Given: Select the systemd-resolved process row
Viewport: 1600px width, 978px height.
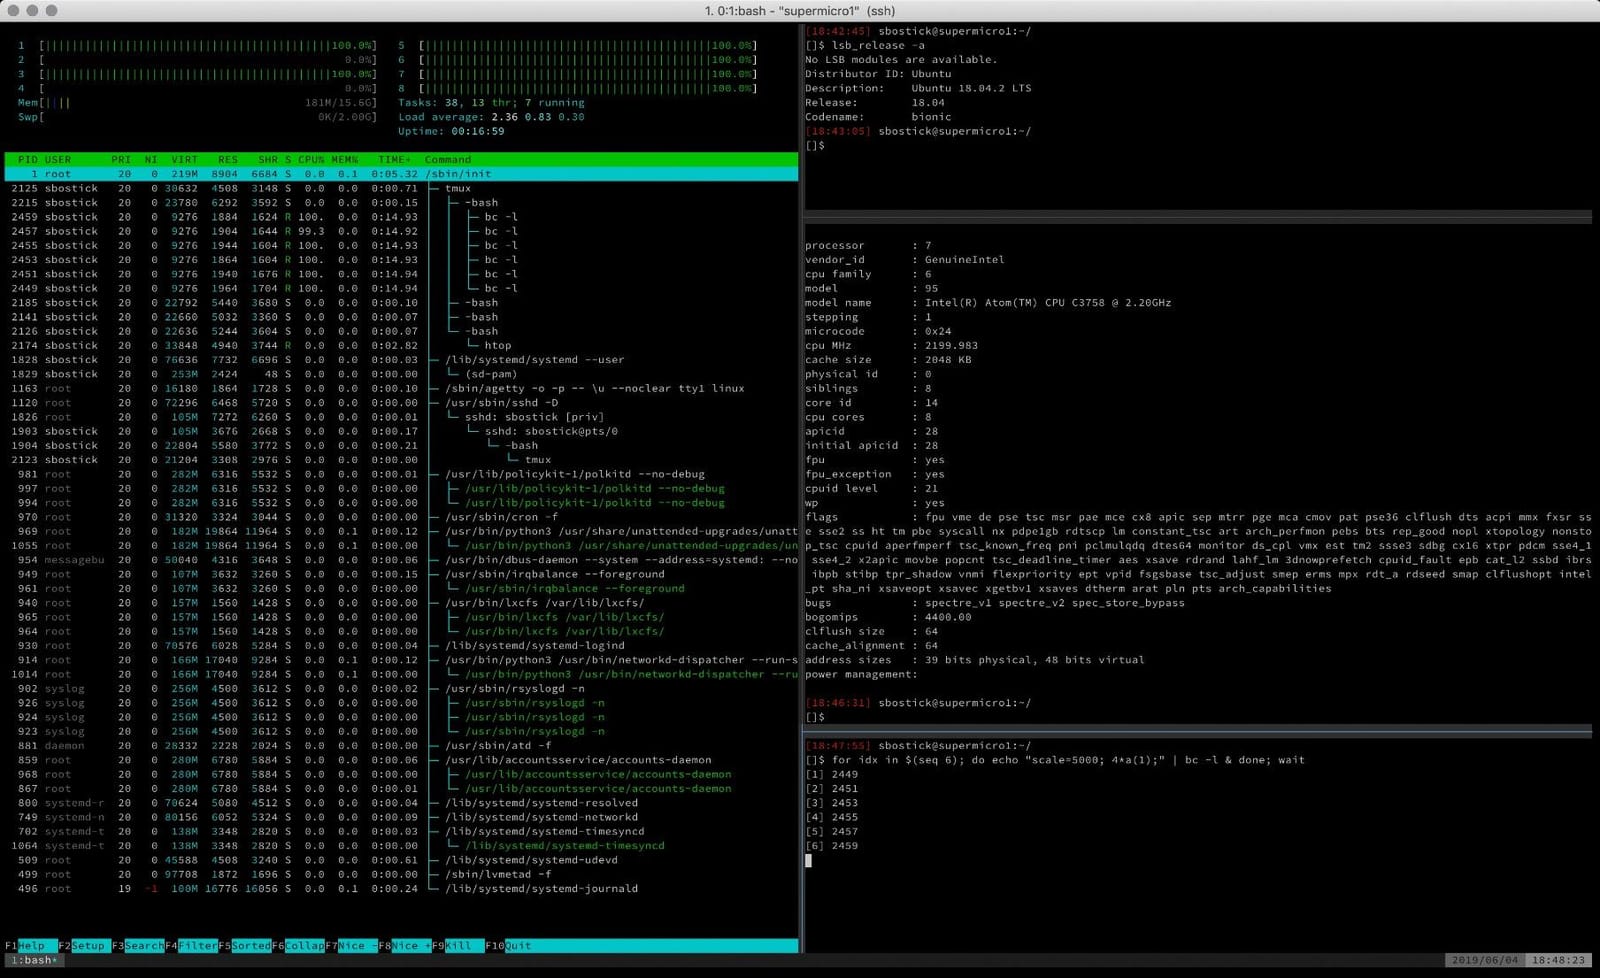Looking at the screenshot, I should pyautogui.click(x=401, y=803).
